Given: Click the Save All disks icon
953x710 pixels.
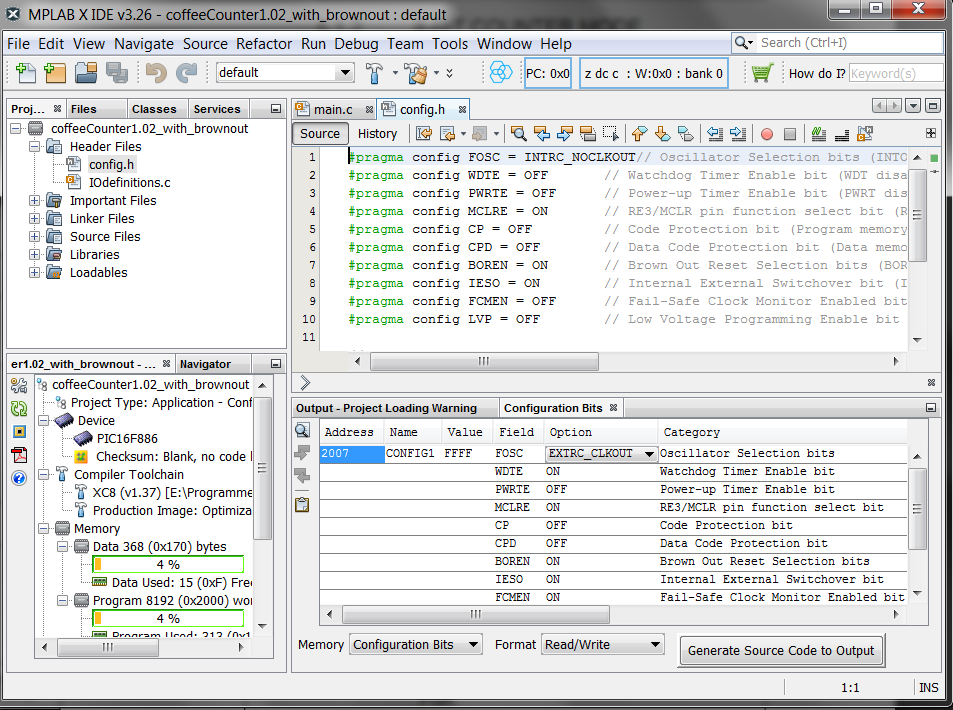Looking at the screenshot, I should tap(117, 73).
